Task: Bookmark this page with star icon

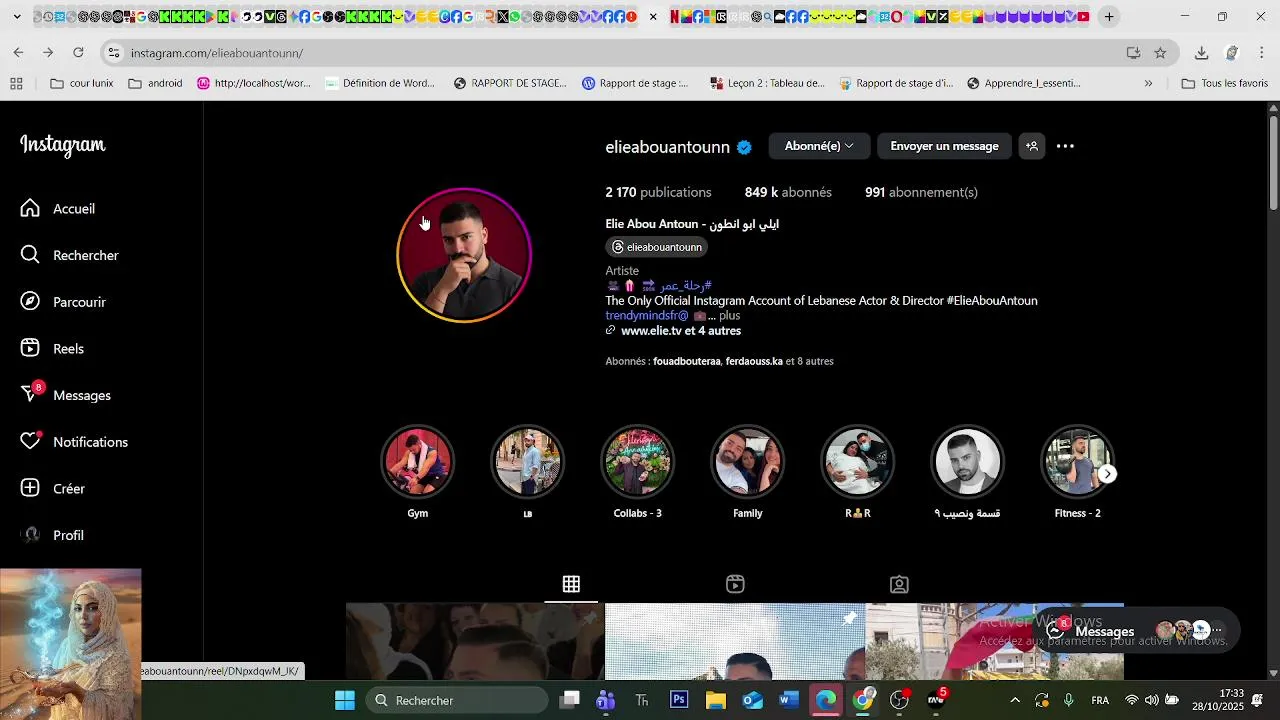Action: (x=1160, y=53)
